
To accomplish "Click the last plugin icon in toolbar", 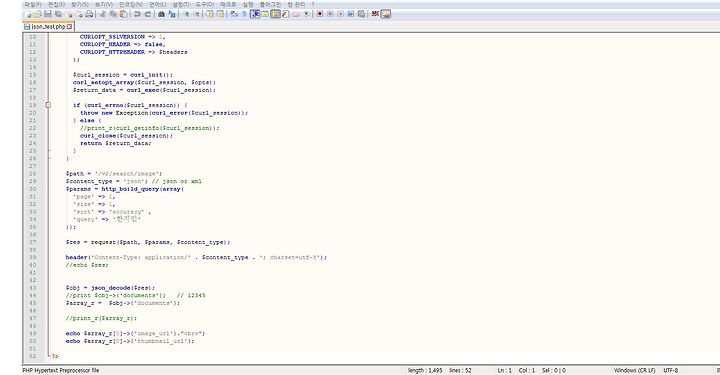I will [385, 14].
